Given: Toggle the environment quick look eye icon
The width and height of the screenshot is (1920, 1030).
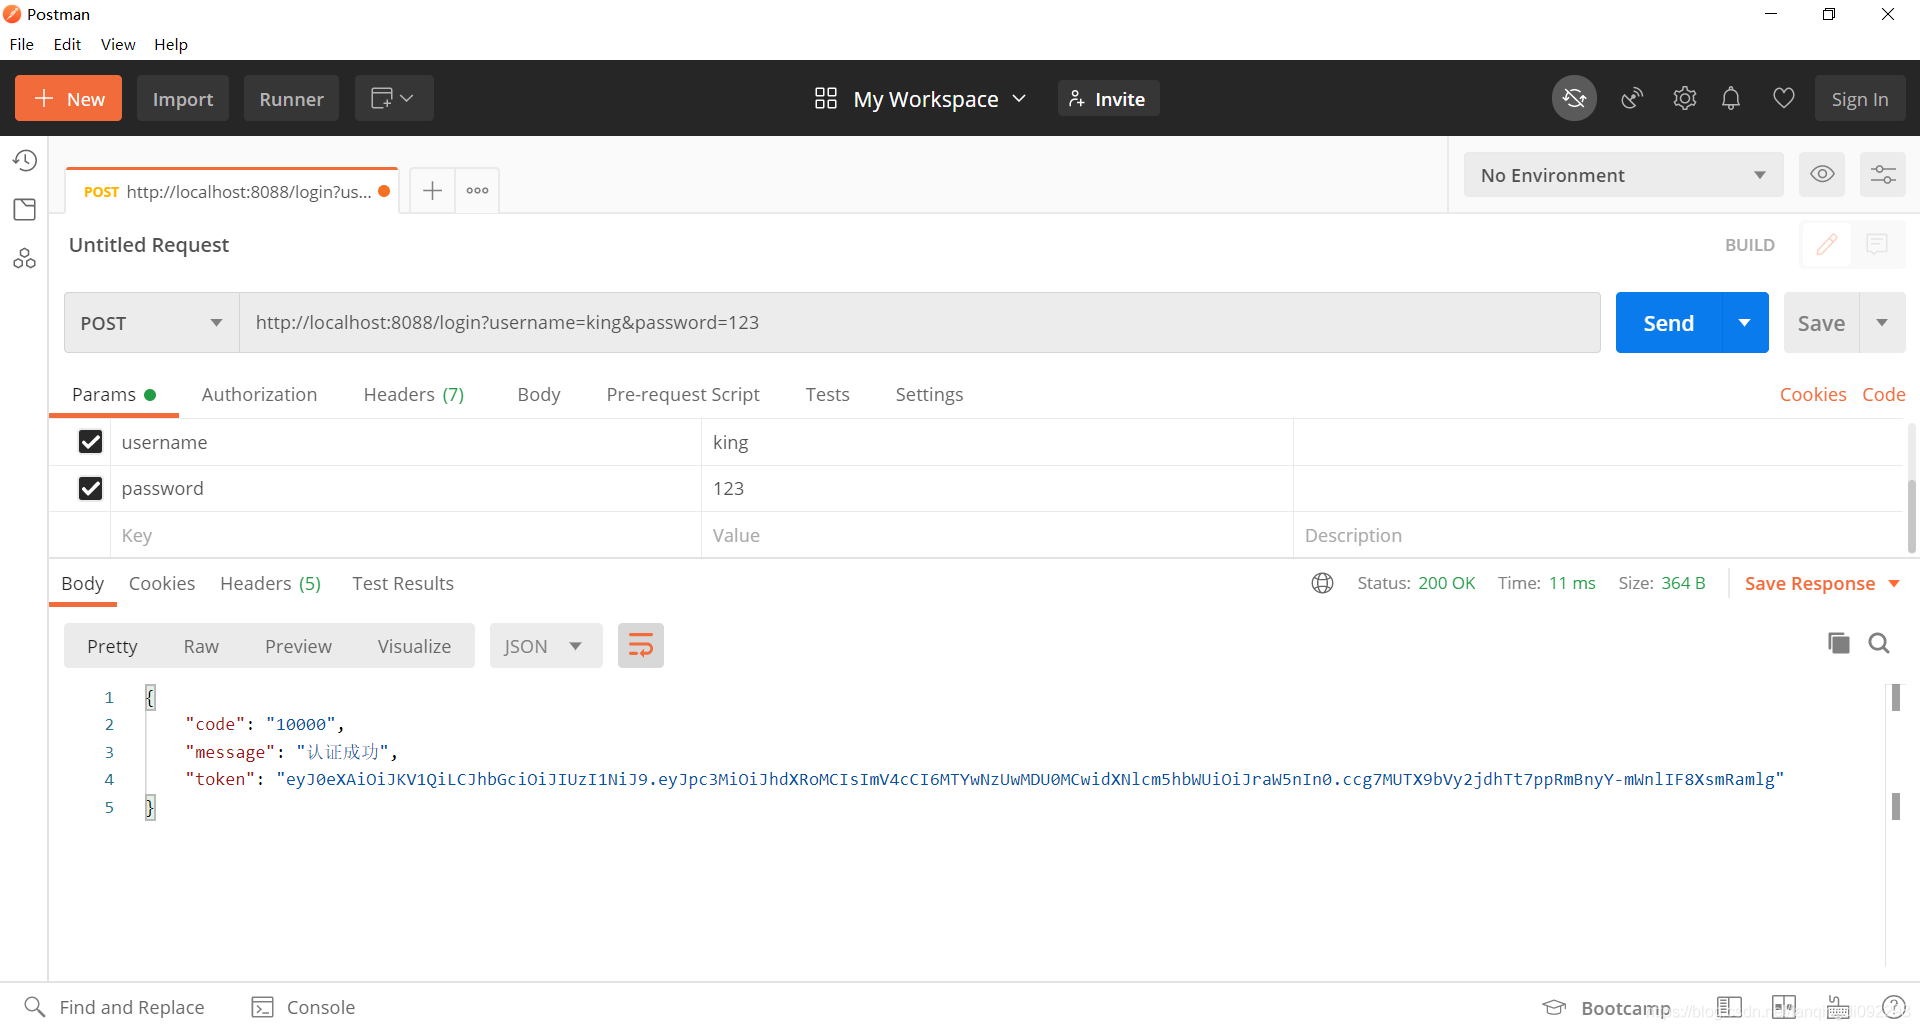Looking at the screenshot, I should click(x=1822, y=175).
